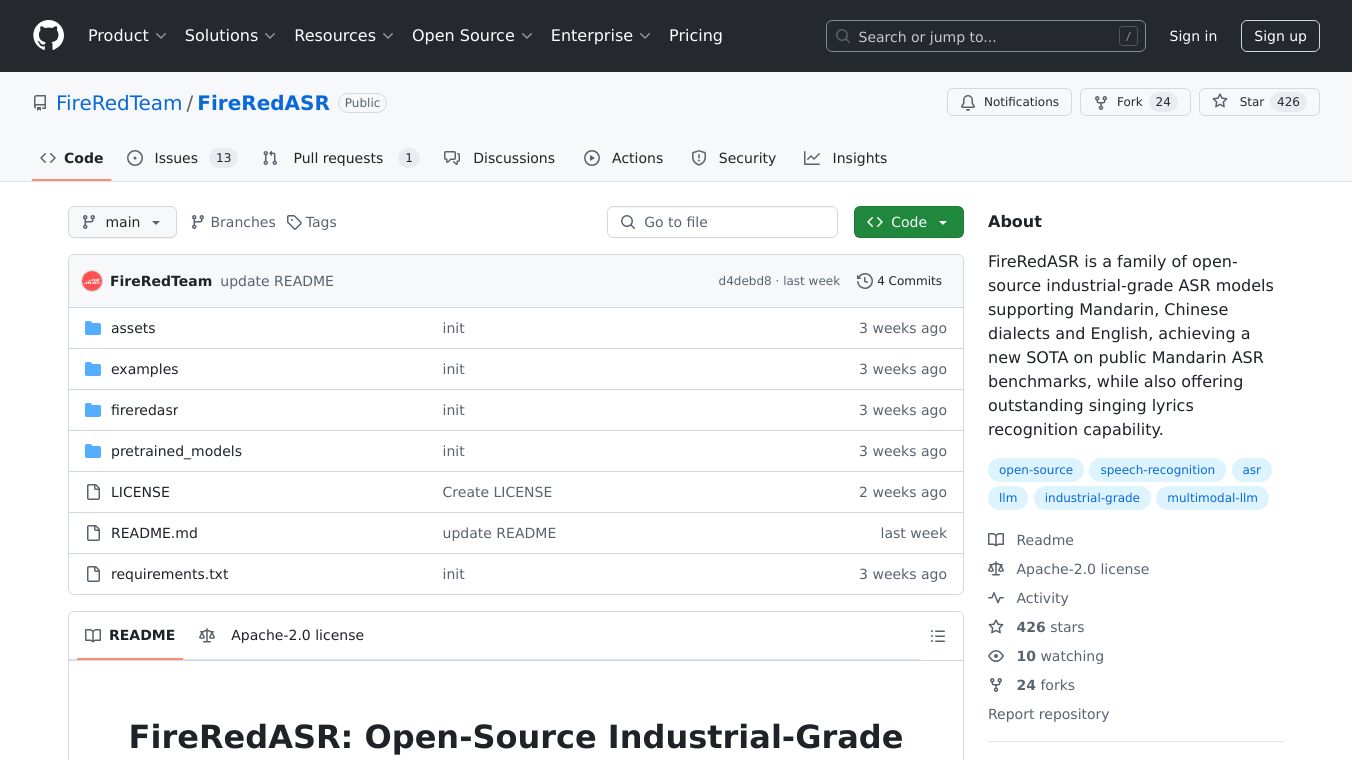Click the GitHub logo icon

48,36
